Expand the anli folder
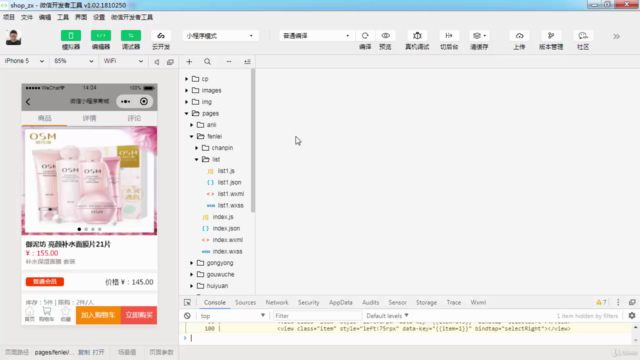640x360 pixels. click(x=191, y=125)
